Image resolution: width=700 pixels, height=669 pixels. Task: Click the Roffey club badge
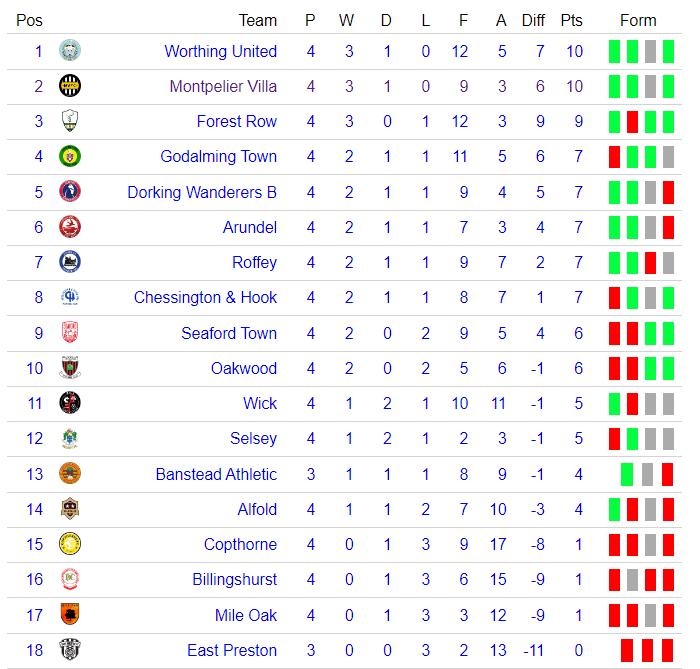tap(70, 262)
